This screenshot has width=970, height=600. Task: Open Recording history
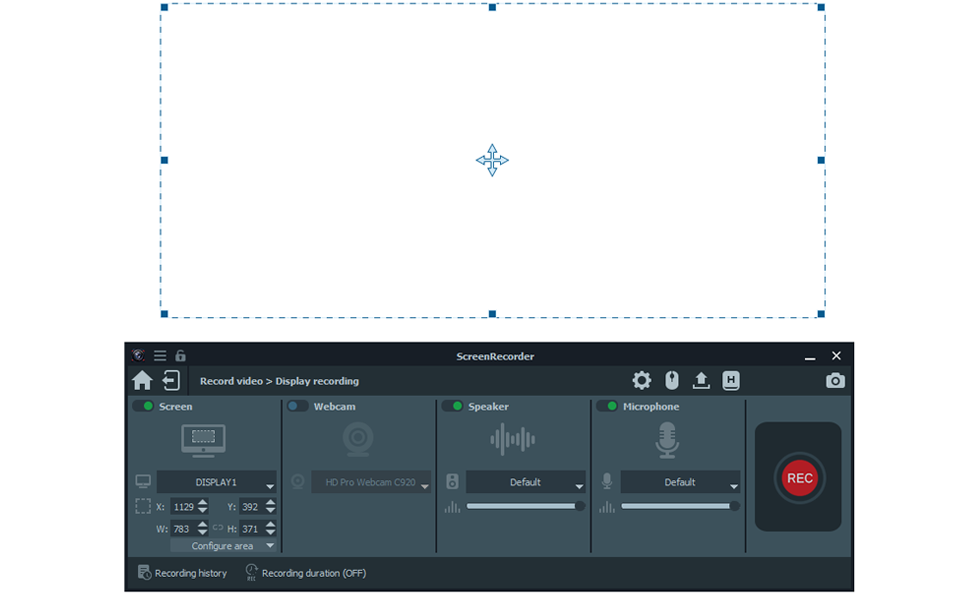182,573
